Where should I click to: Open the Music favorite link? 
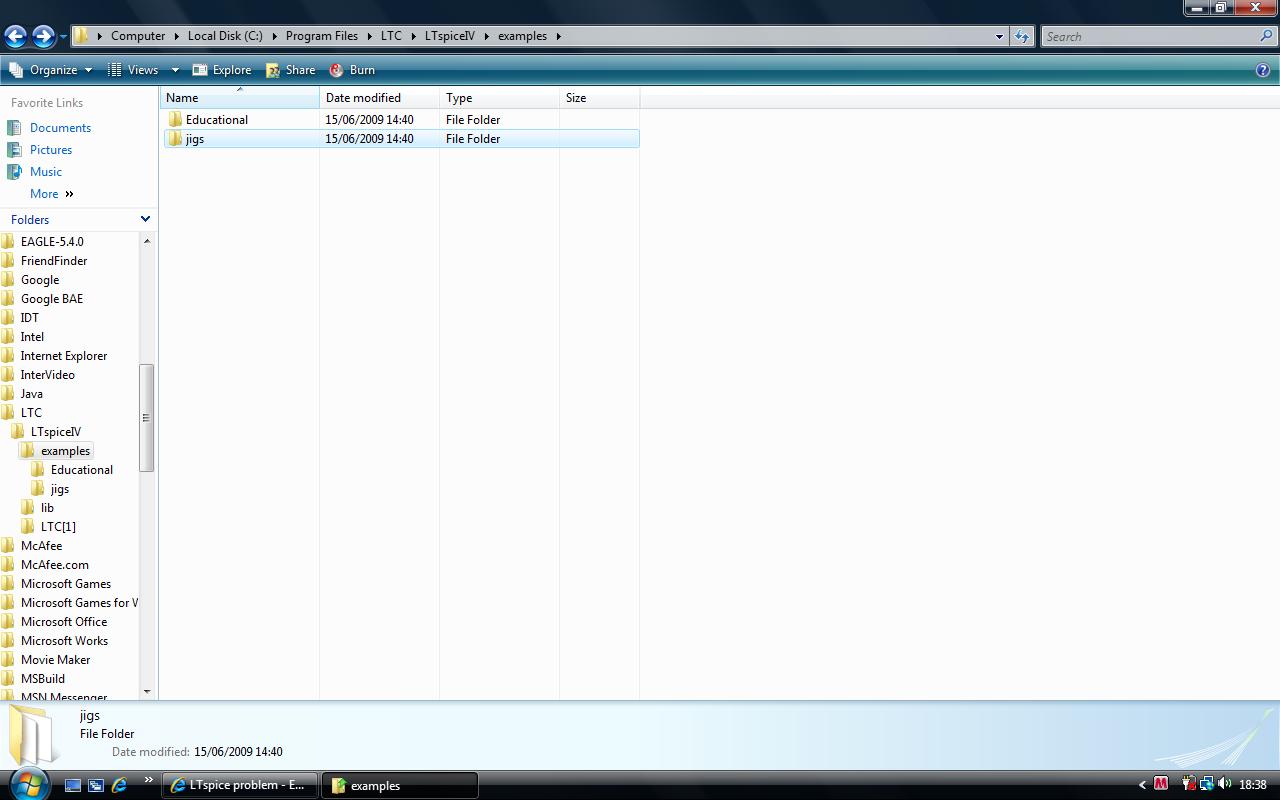click(46, 172)
